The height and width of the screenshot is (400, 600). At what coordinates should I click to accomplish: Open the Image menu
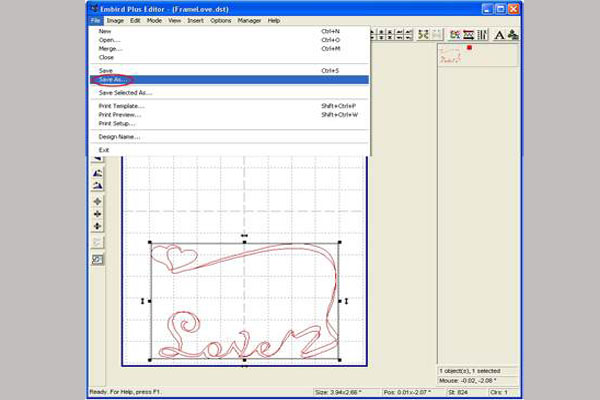(x=116, y=20)
